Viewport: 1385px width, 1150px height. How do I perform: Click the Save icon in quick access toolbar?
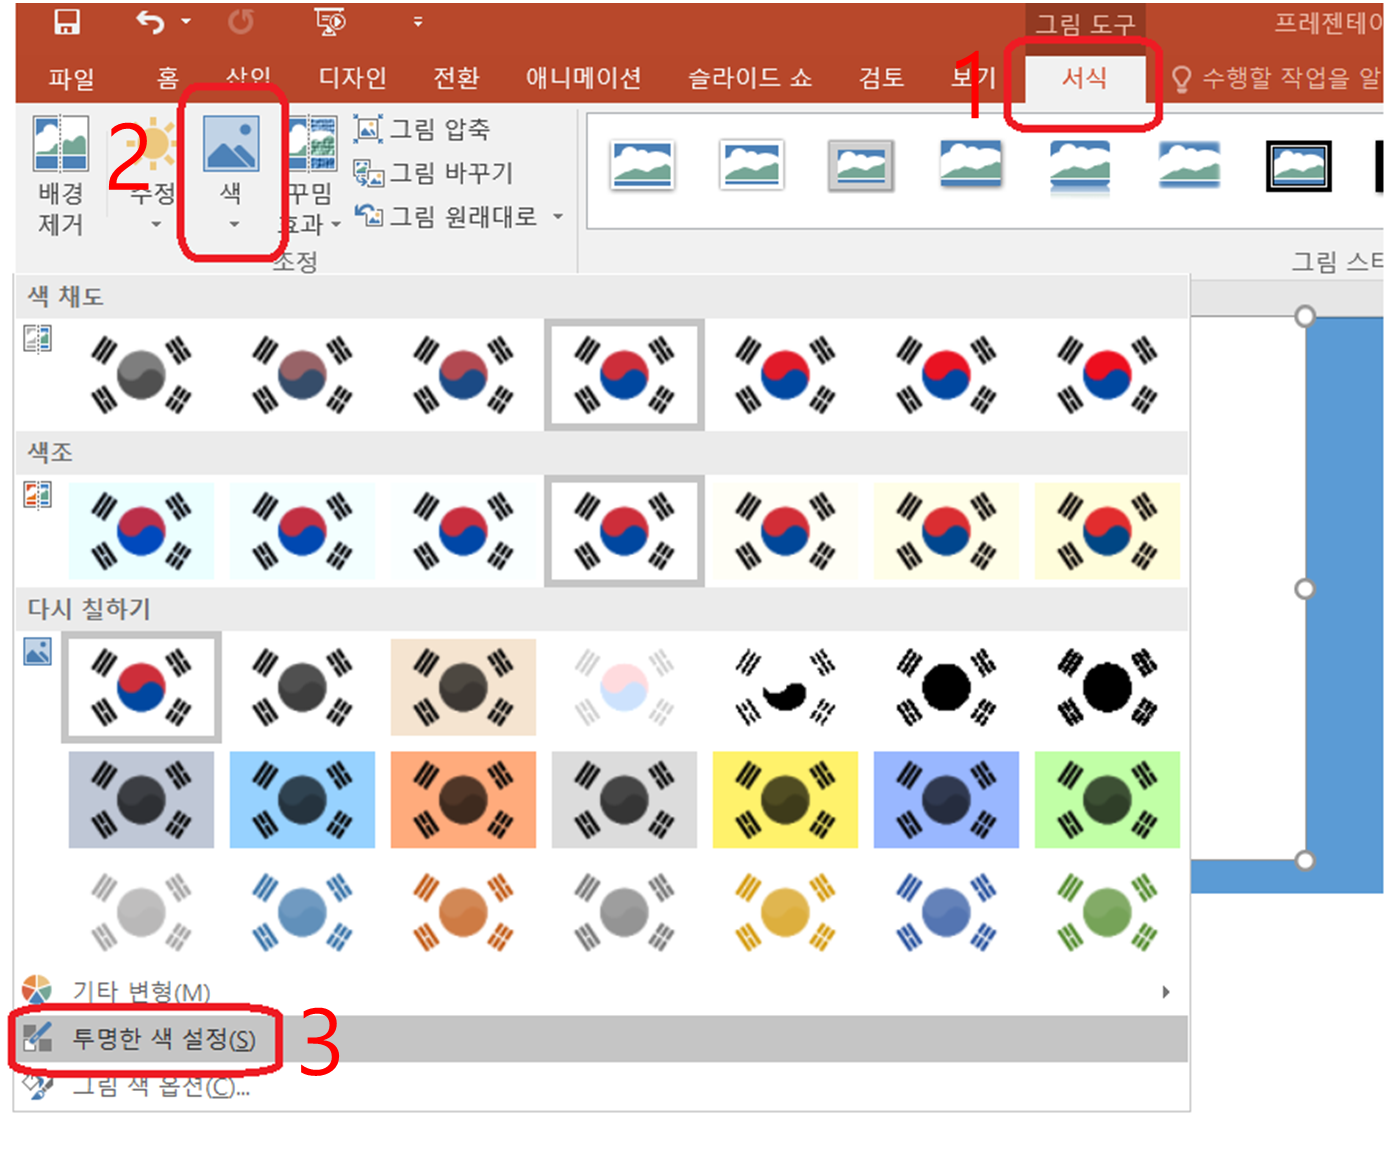pos(67,21)
